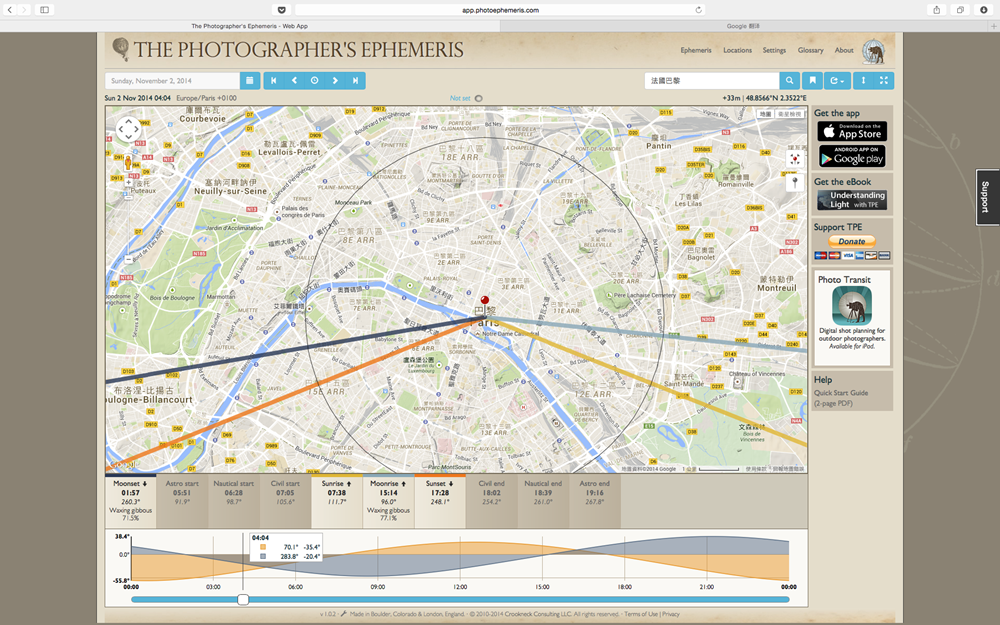Open the Support side tab
This screenshot has height=625, width=1000.
pos(987,197)
